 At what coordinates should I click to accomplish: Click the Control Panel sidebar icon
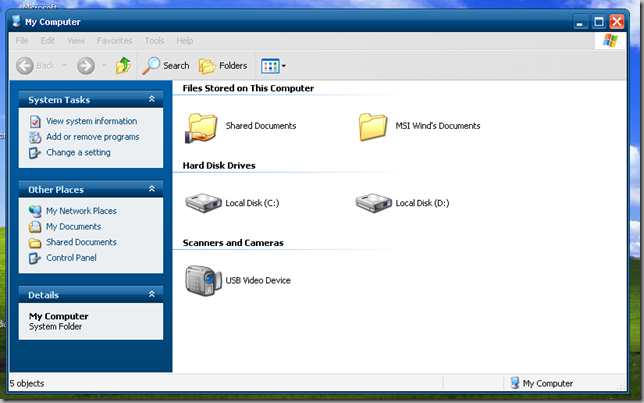pos(35,258)
